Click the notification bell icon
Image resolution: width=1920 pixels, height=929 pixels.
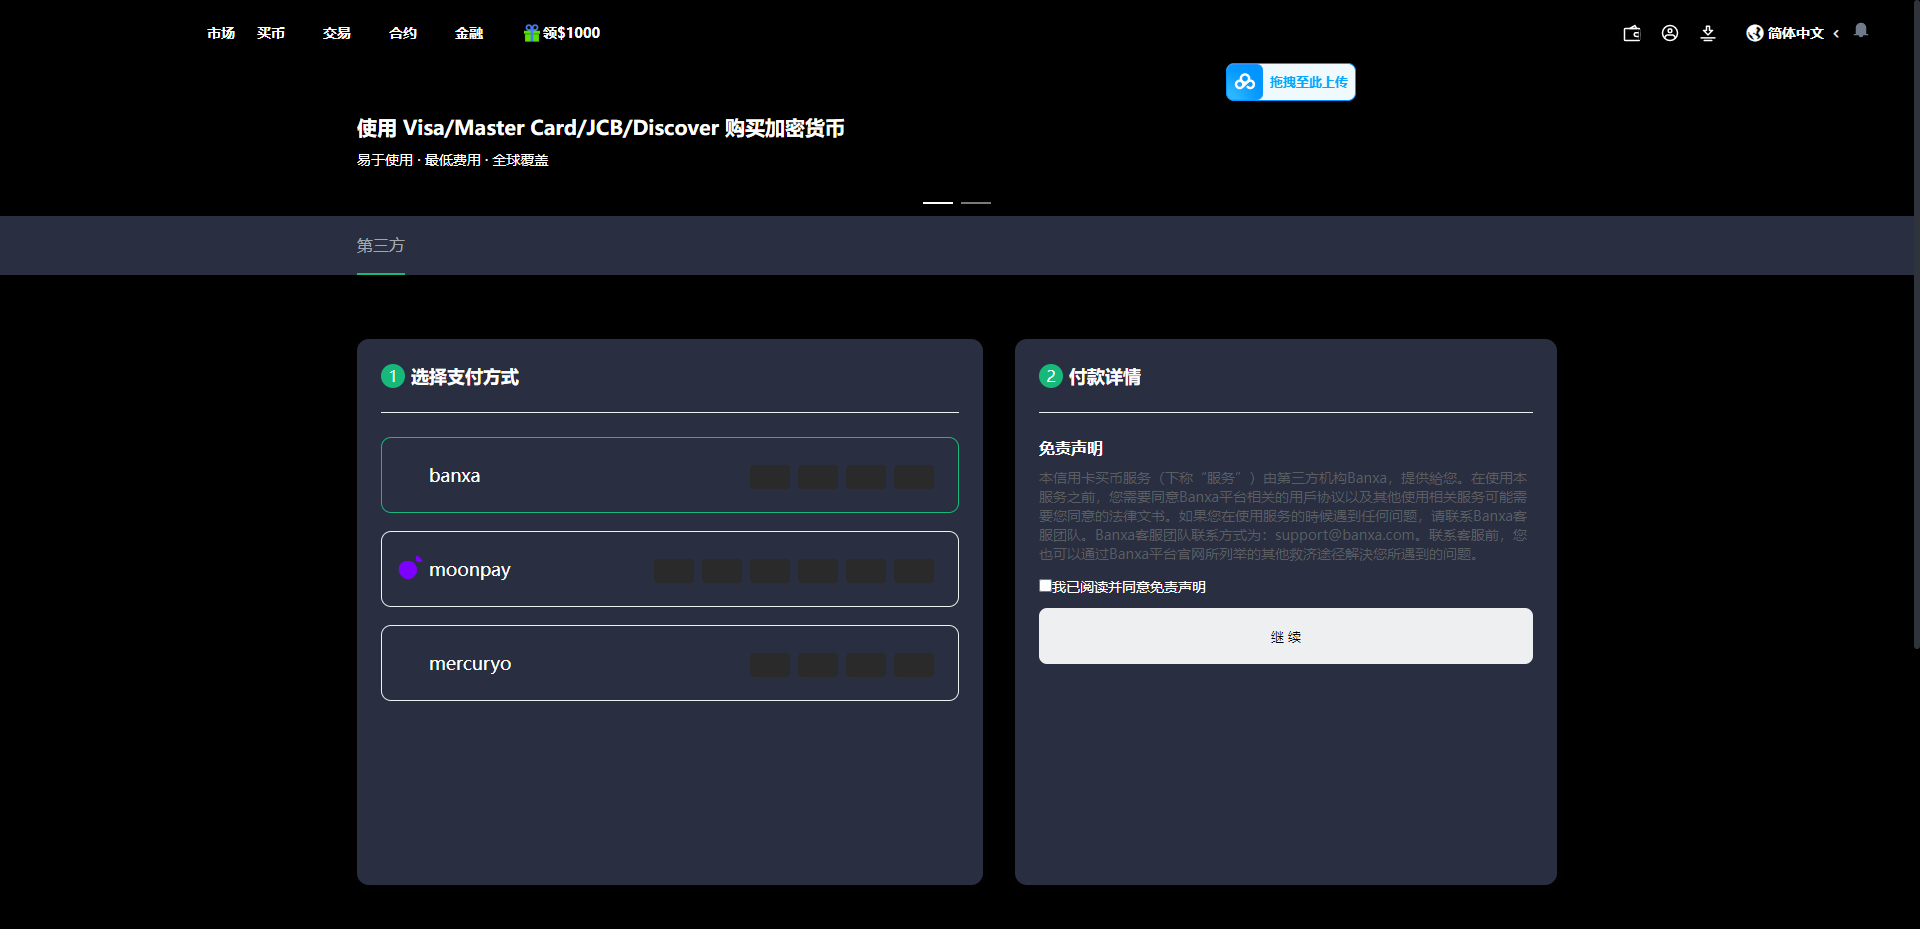(1860, 30)
